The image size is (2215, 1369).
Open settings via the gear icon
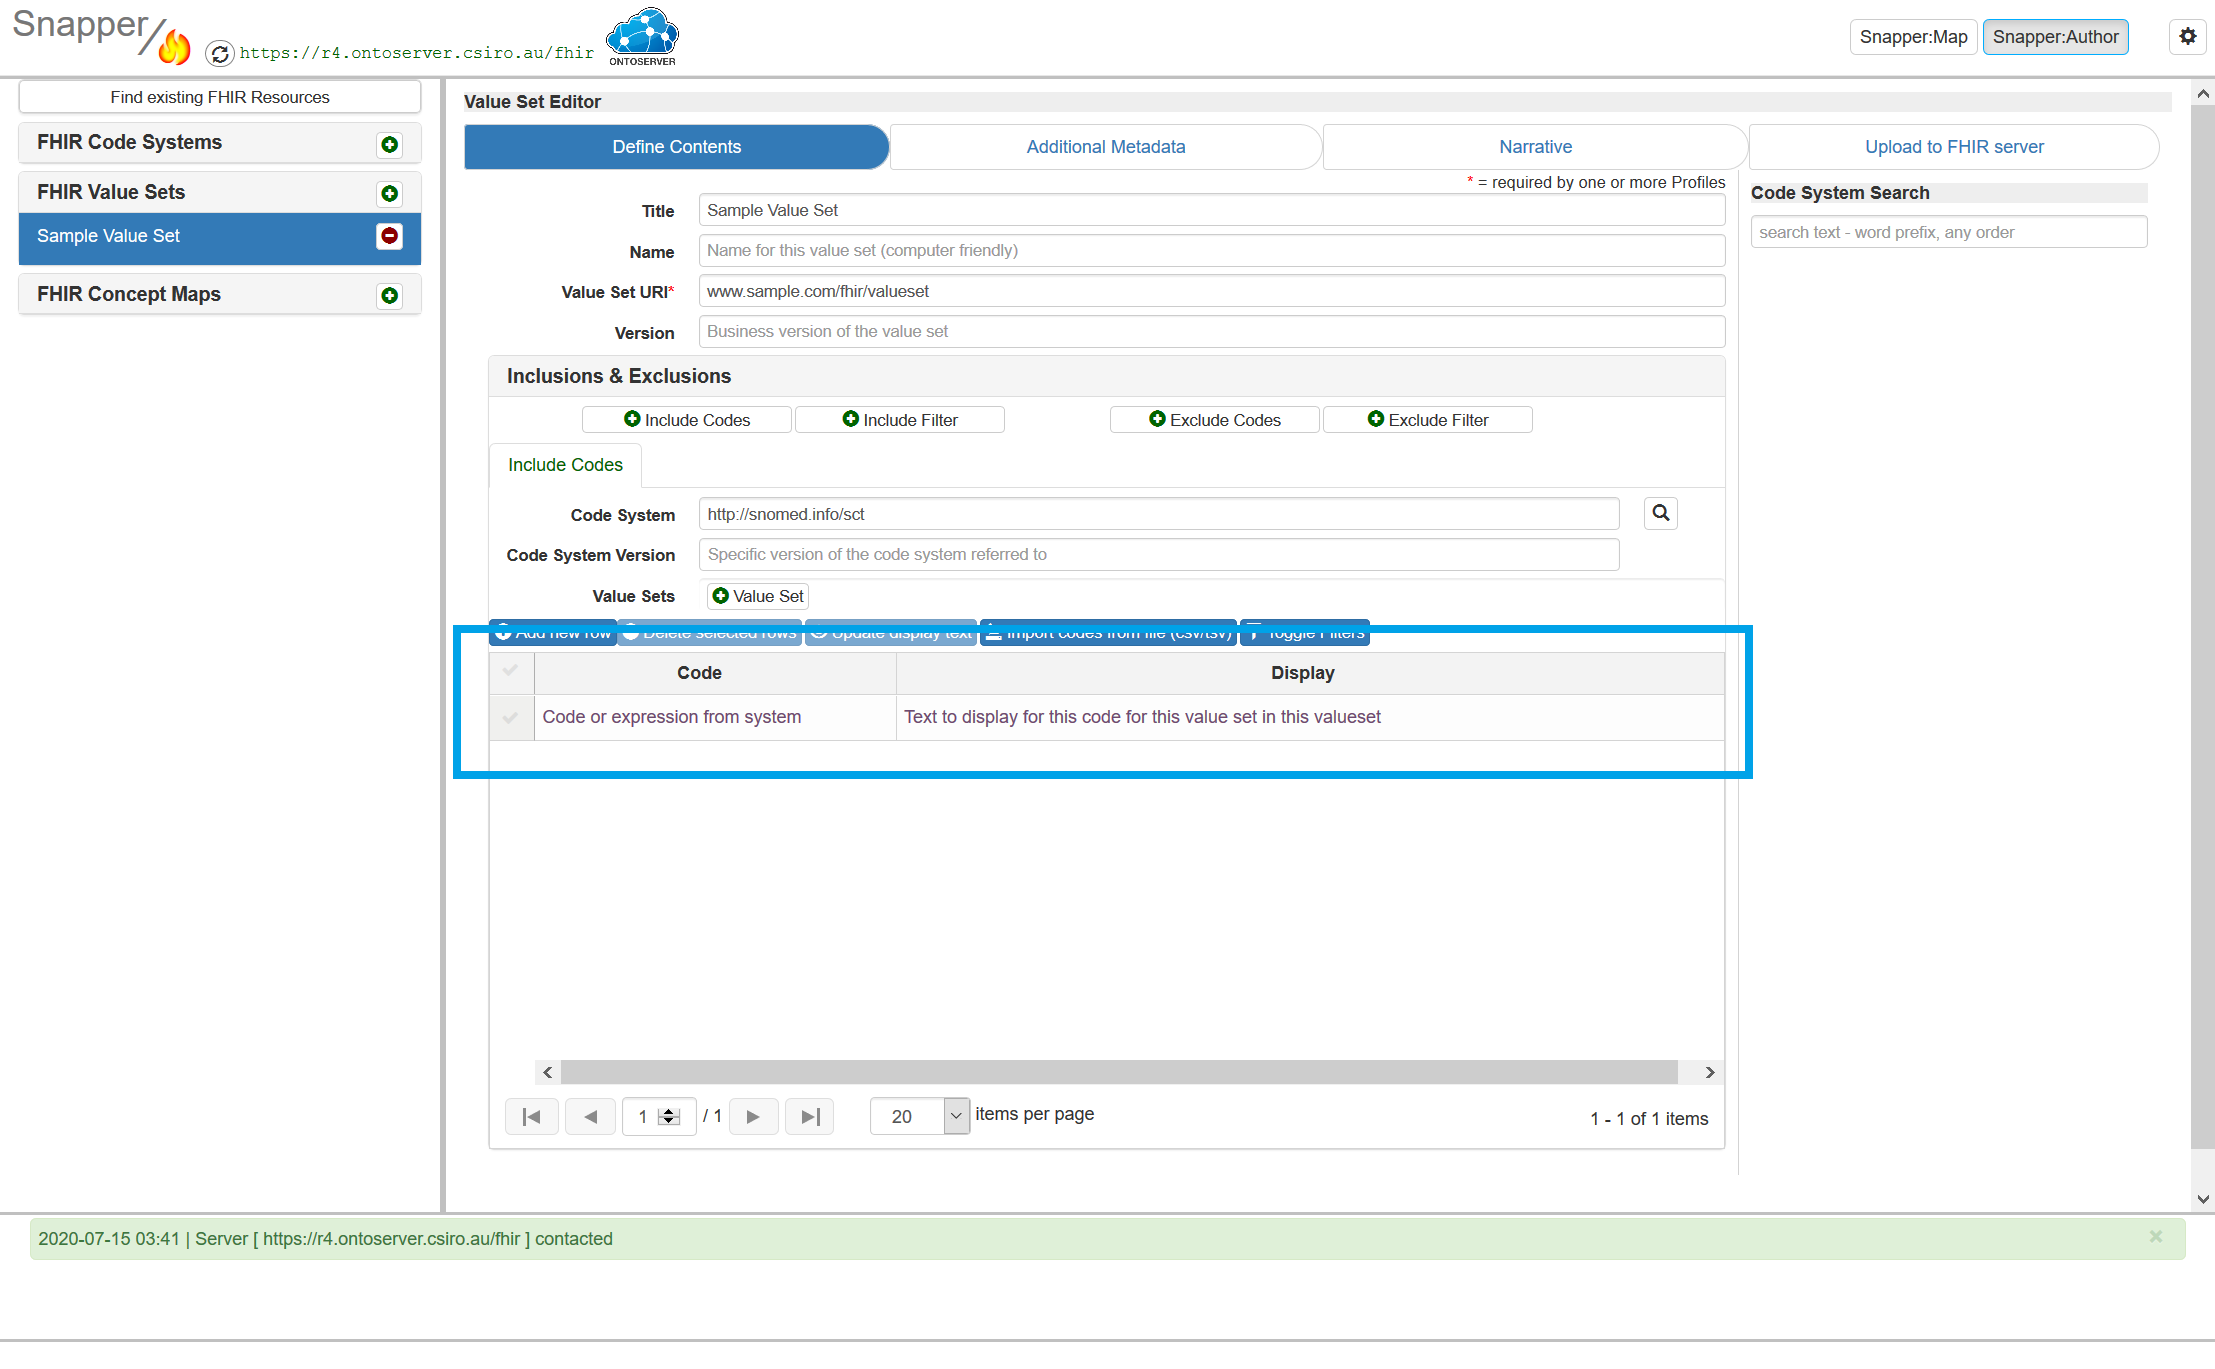click(2188, 37)
